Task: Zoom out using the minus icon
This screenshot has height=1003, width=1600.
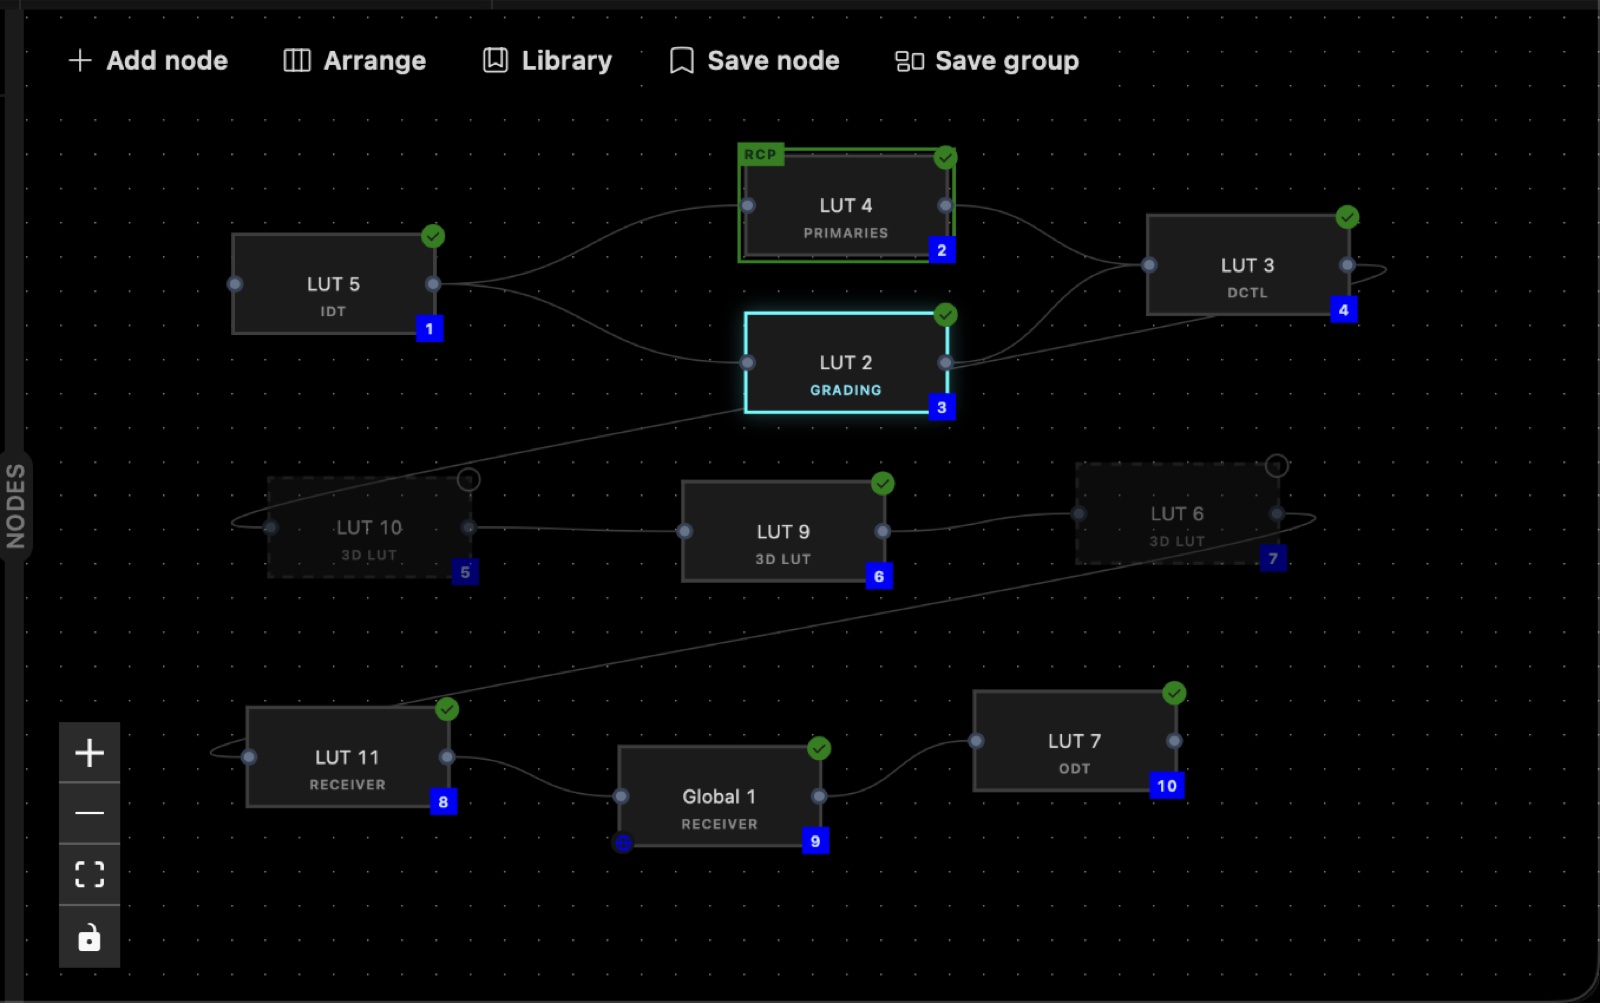Action: tap(89, 813)
